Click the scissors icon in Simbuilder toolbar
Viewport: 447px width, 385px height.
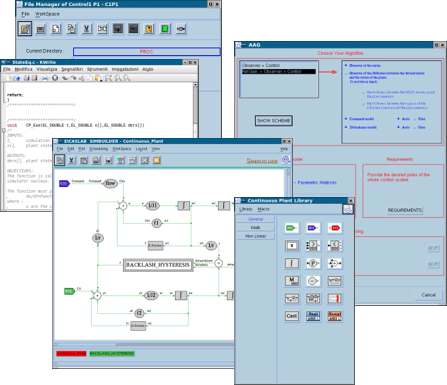72,160
